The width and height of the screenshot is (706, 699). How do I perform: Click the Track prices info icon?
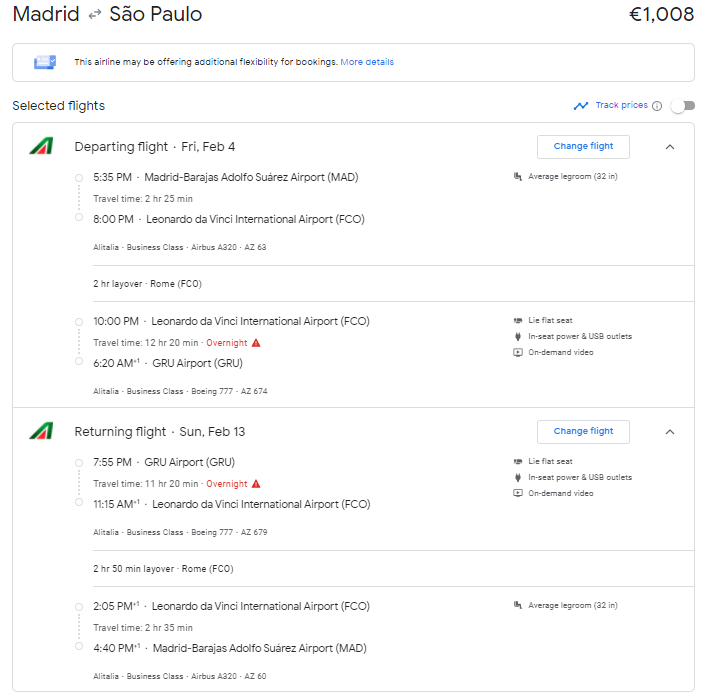pyautogui.click(x=657, y=106)
